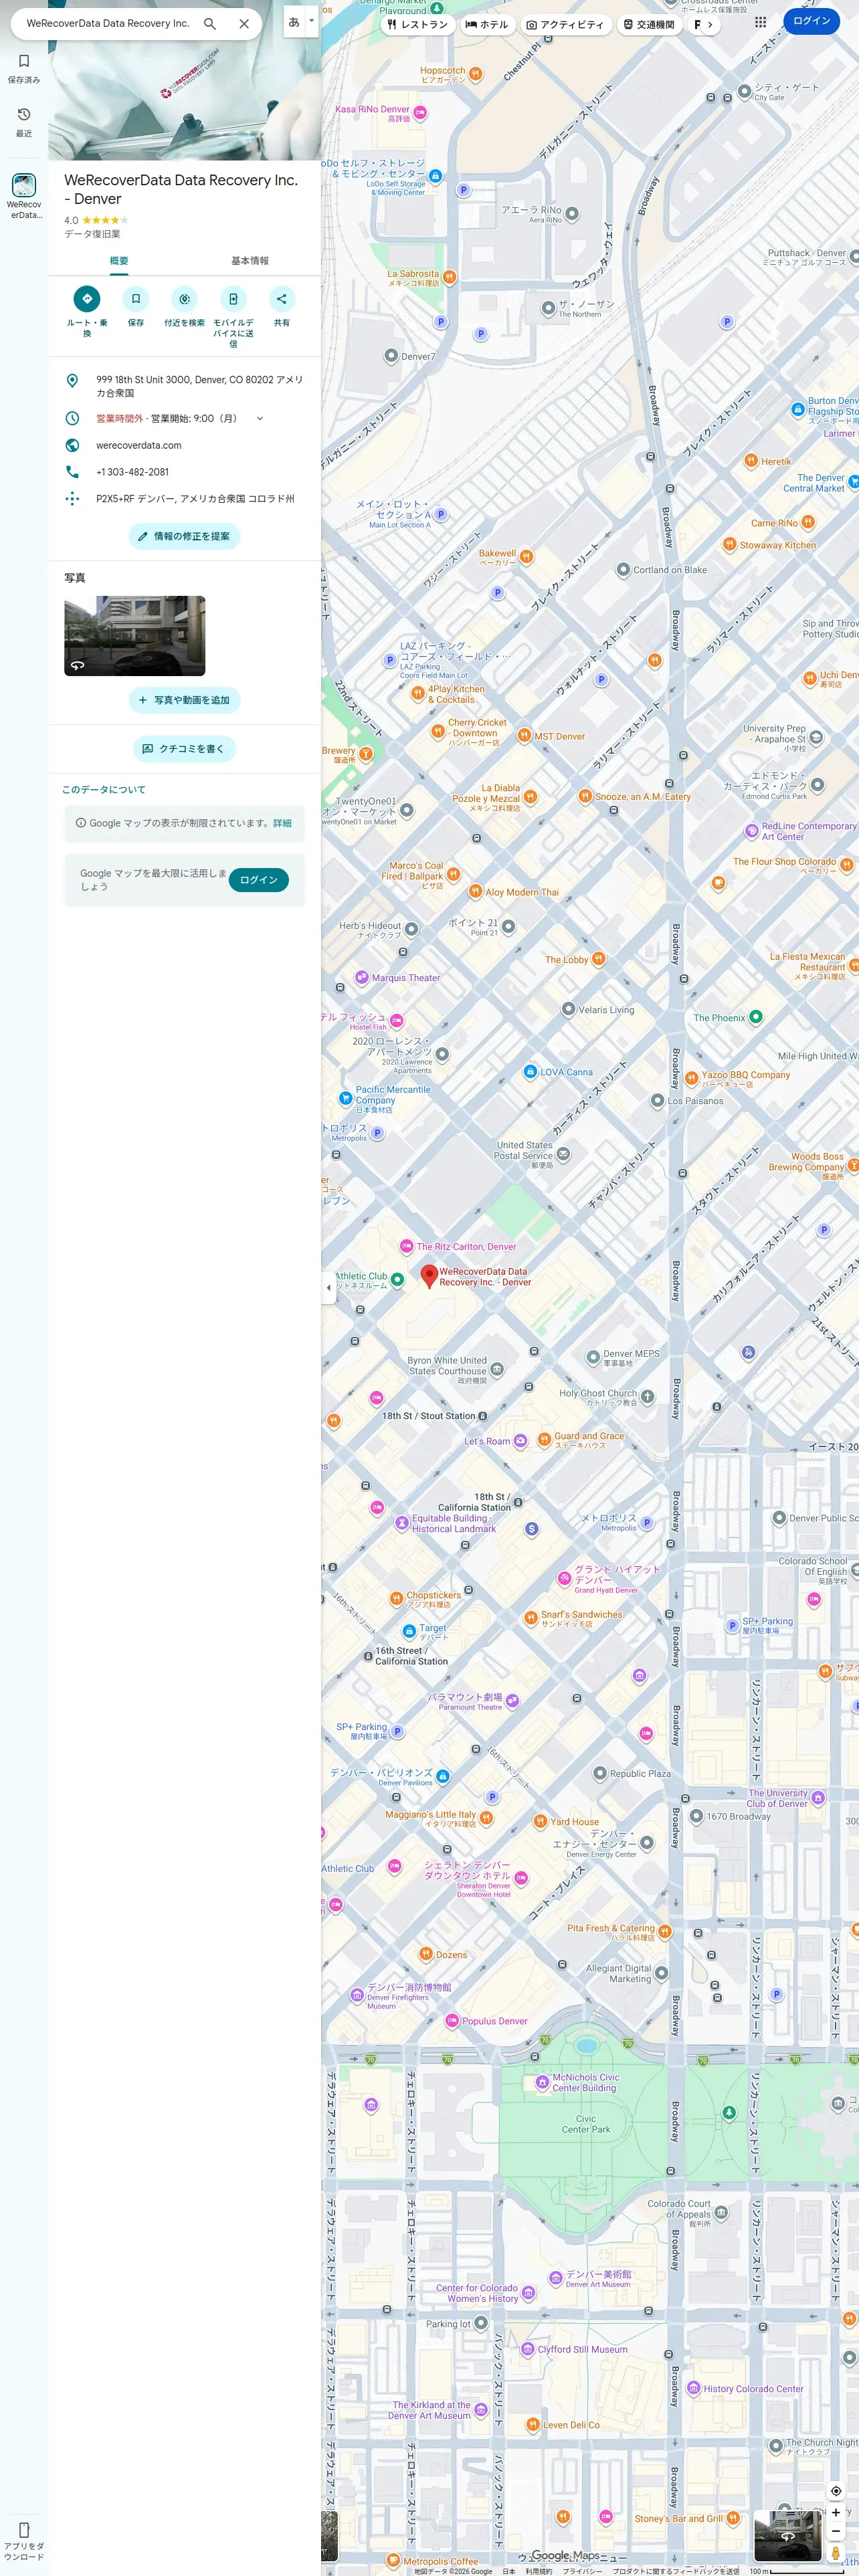Screen dimensions: 859x2576
Task: Zoom in the map with plus button
Action: click(x=836, y=2513)
